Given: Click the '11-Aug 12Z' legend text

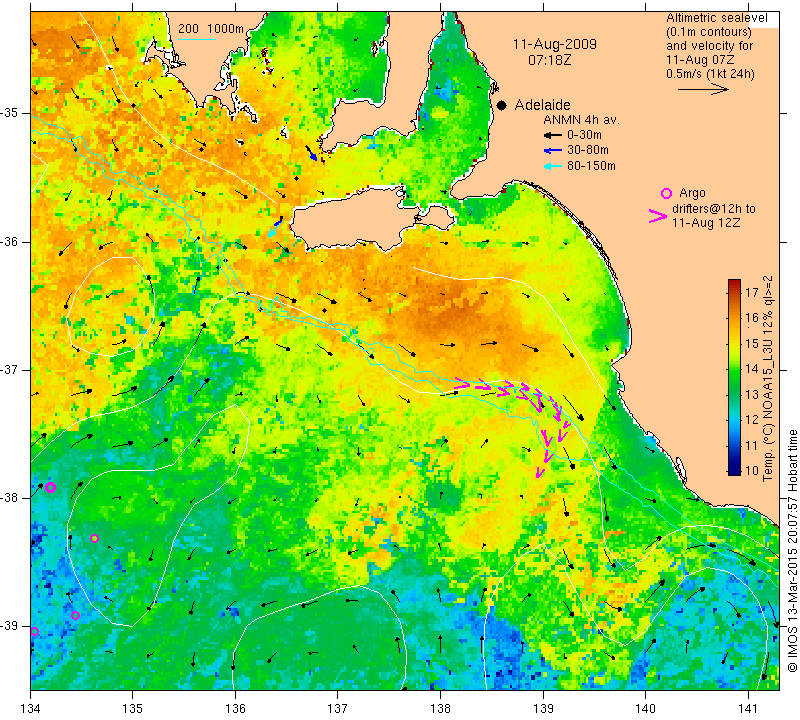Looking at the screenshot, I should coord(706,223).
